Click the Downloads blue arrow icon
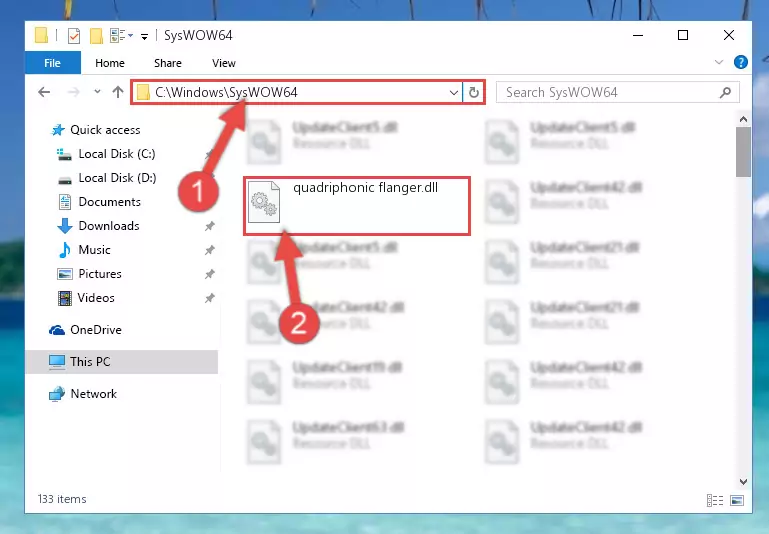Screen dimensions: 769x534 (64, 226)
